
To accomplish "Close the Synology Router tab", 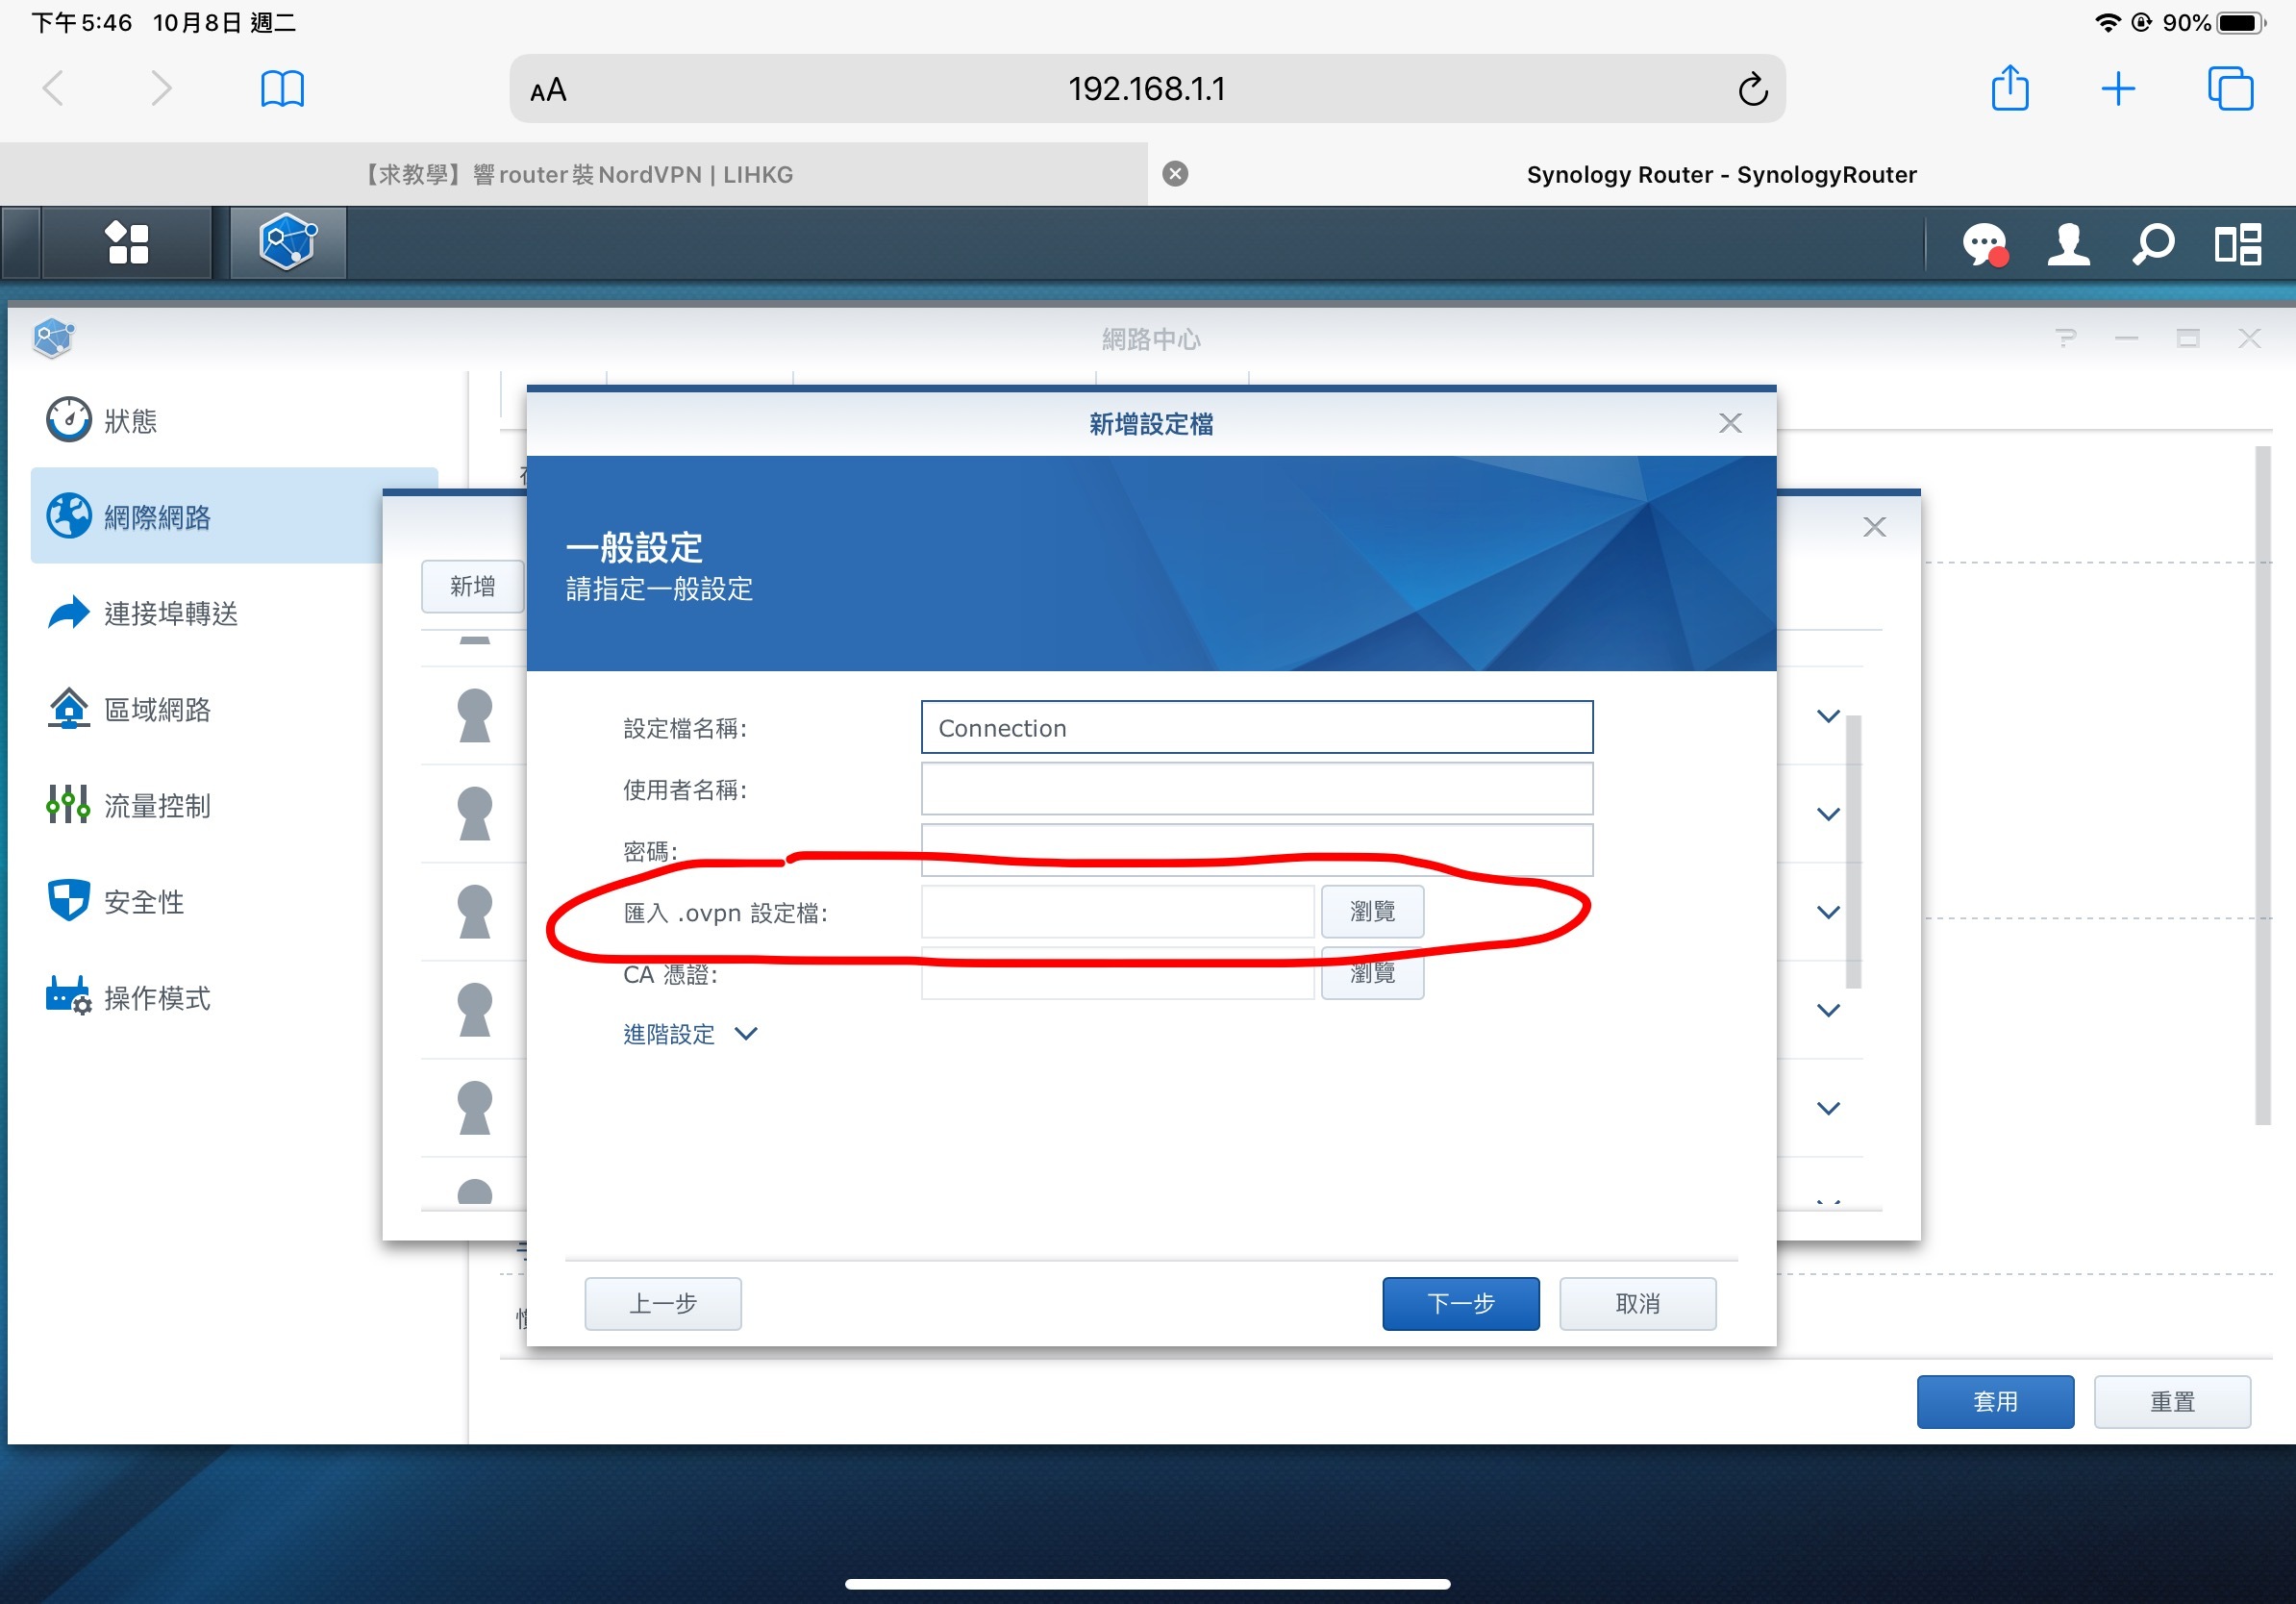I will (1175, 174).
